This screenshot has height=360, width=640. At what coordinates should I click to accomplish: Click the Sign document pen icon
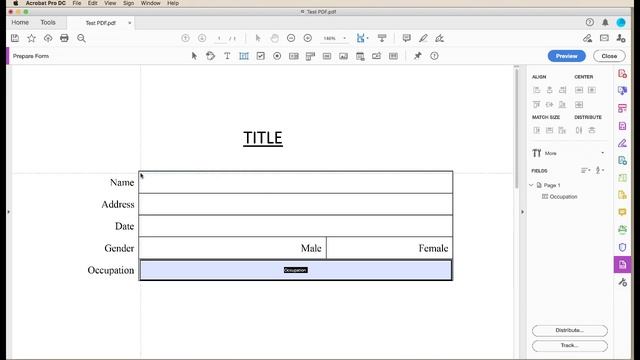[440, 38]
